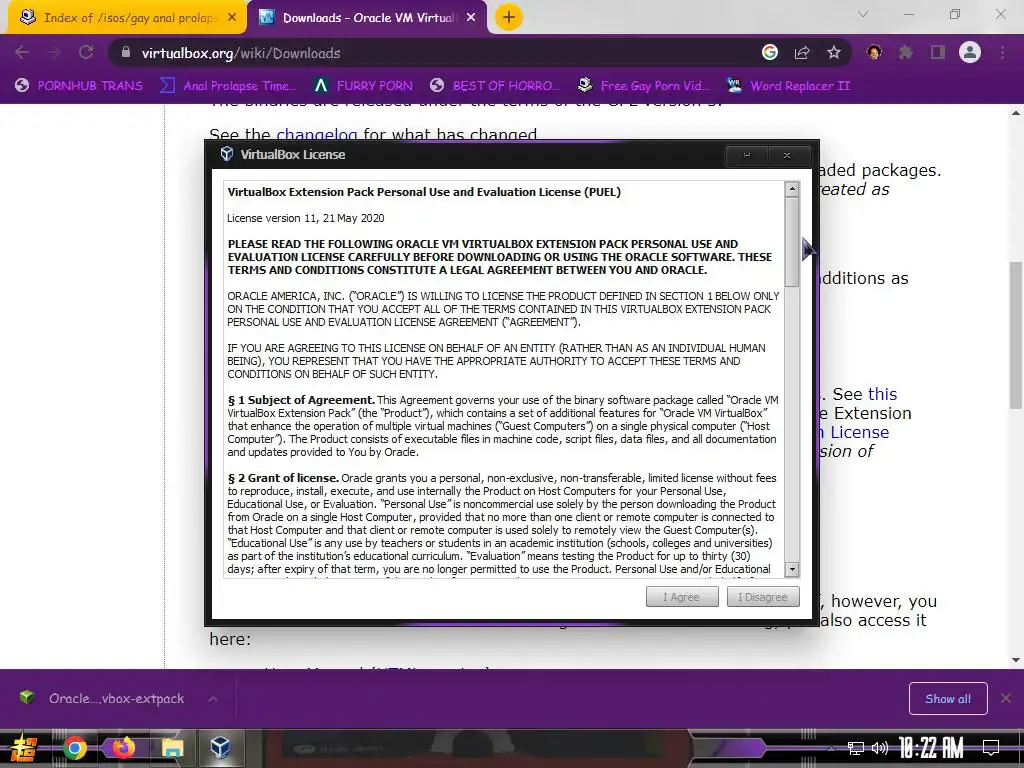Viewport: 1024px width, 768px height.
Task: Open the Chrome three-dot menu
Action: click(x=1002, y=52)
